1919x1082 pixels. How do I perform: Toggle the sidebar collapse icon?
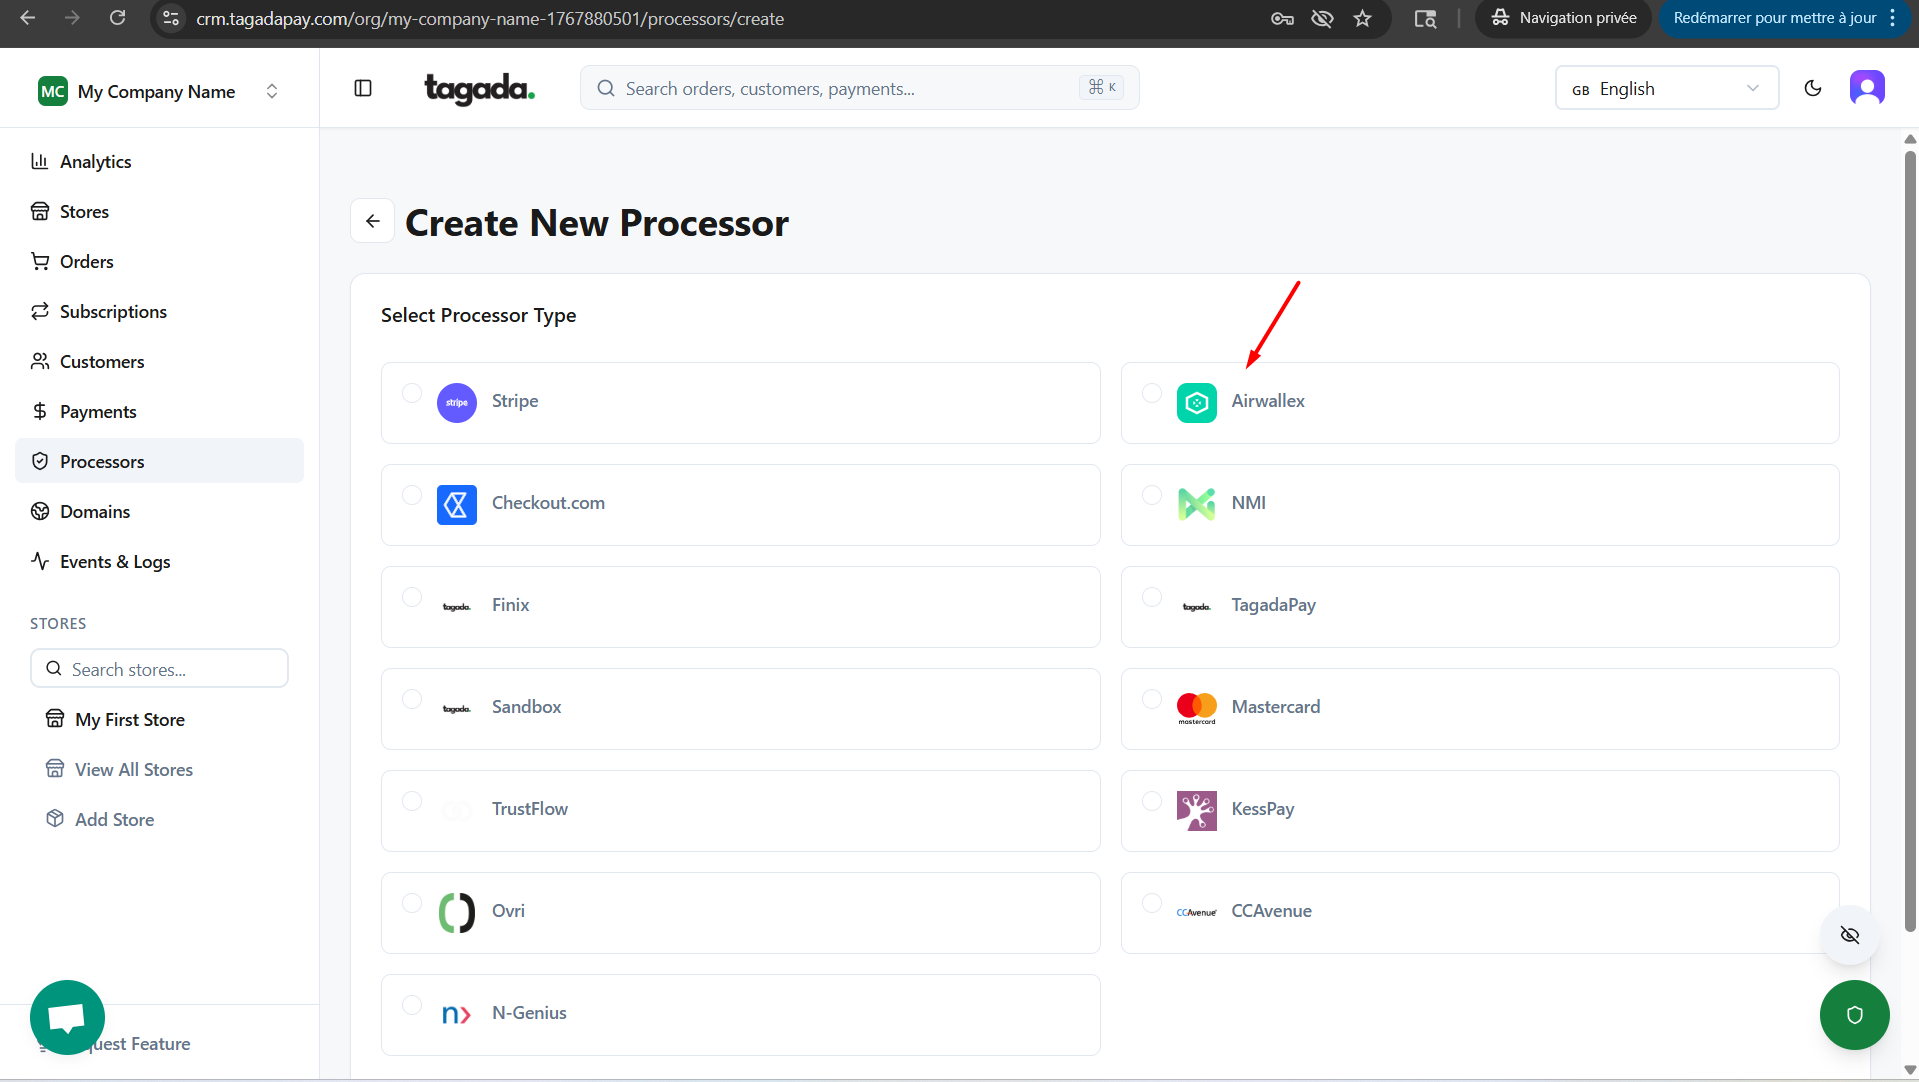click(x=363, y=89)
